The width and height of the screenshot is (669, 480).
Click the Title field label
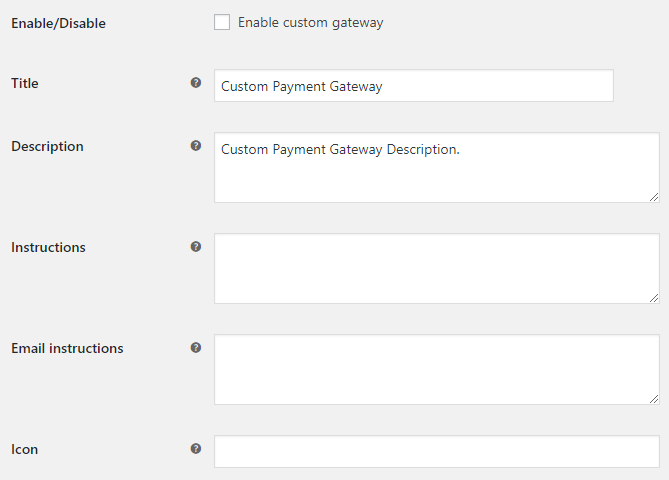point(25,83)
